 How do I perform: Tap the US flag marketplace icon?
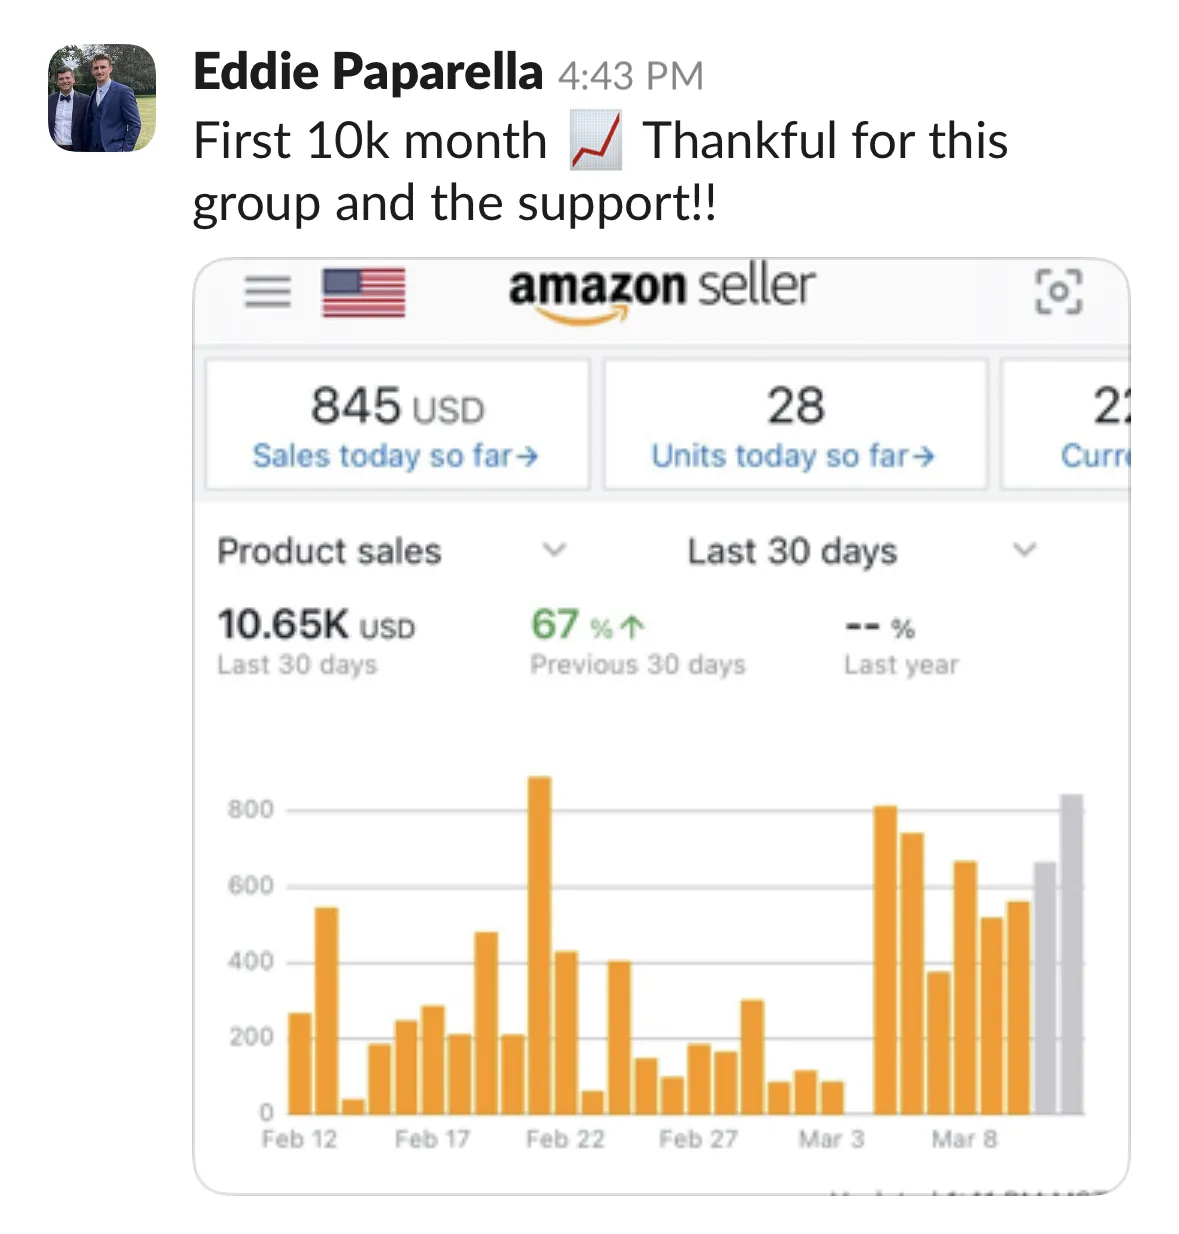(x=363, y=292)
